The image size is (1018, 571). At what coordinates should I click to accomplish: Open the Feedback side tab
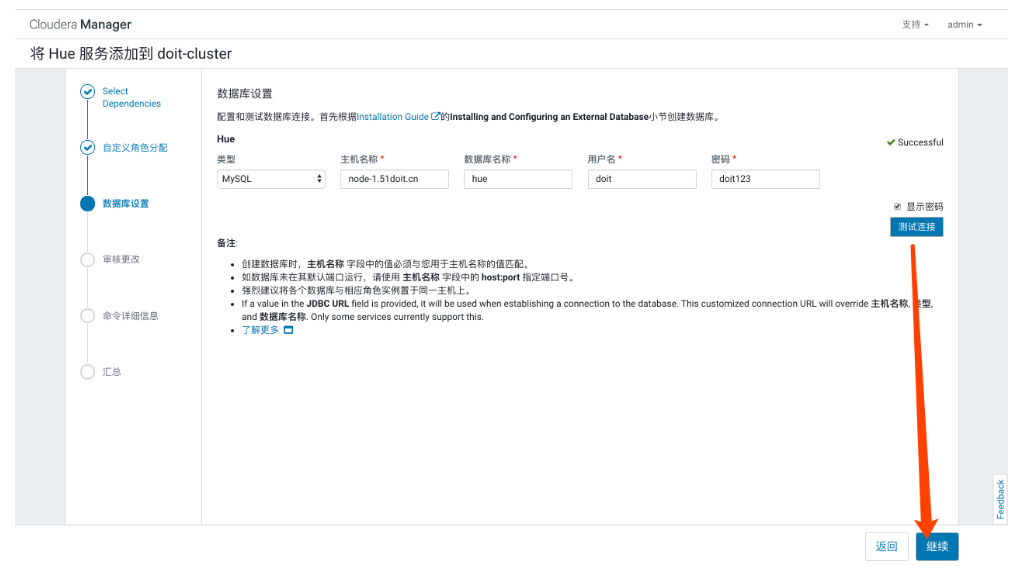point(1000,498)
